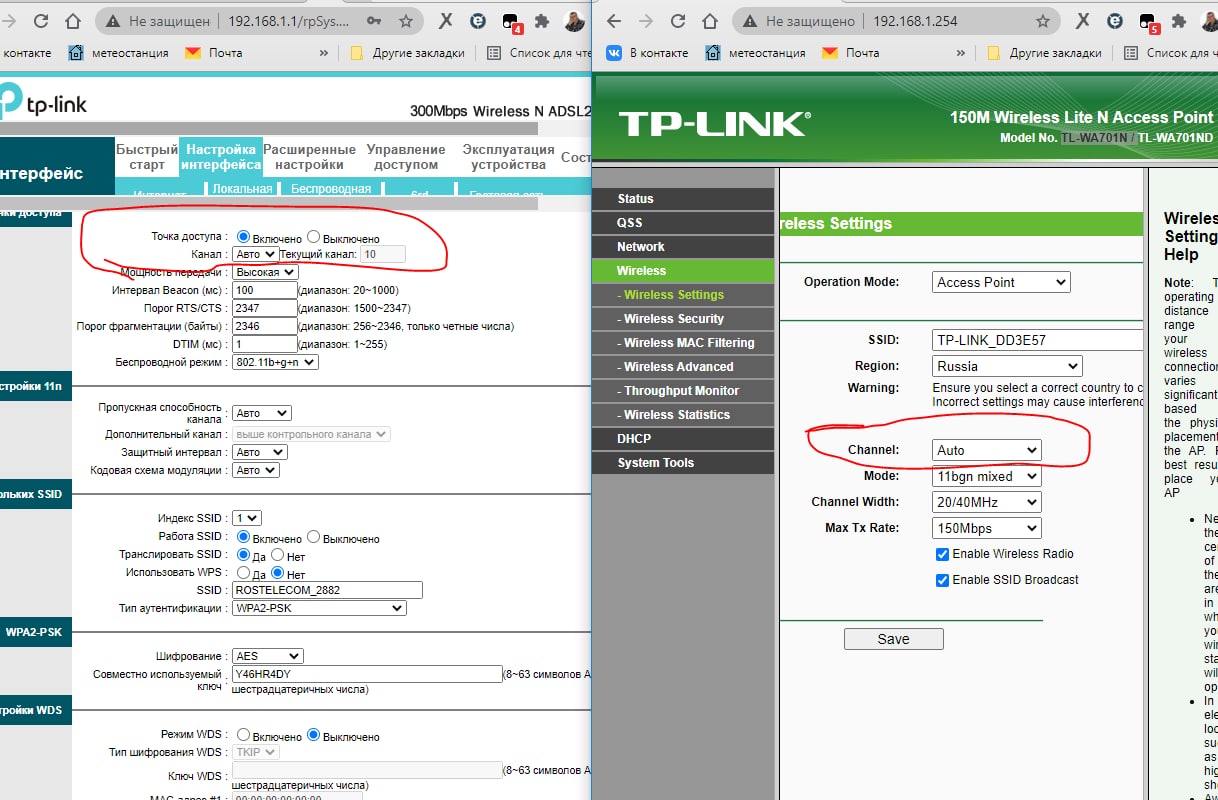Toggle Enable SSID Broadcast checkbox
This screenshot has width=1218, height=800.
(x=942, y=580)
